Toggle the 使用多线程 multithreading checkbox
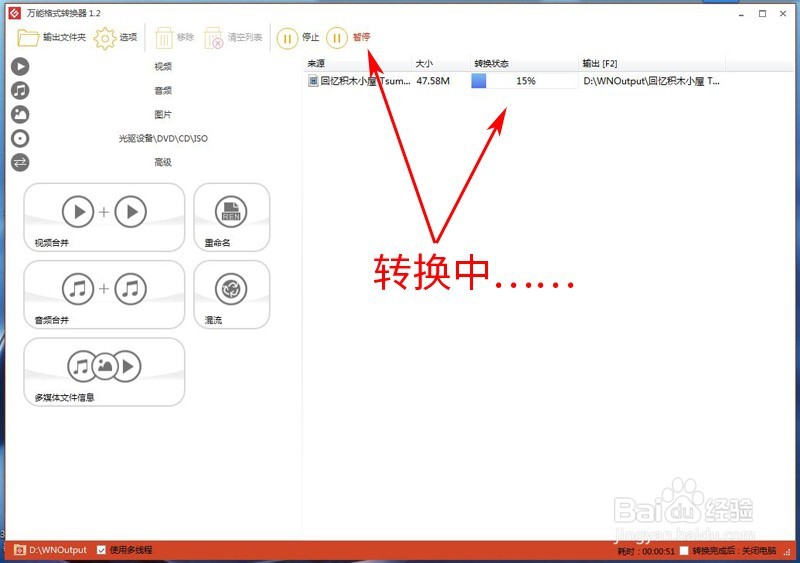 coord(101,550)
